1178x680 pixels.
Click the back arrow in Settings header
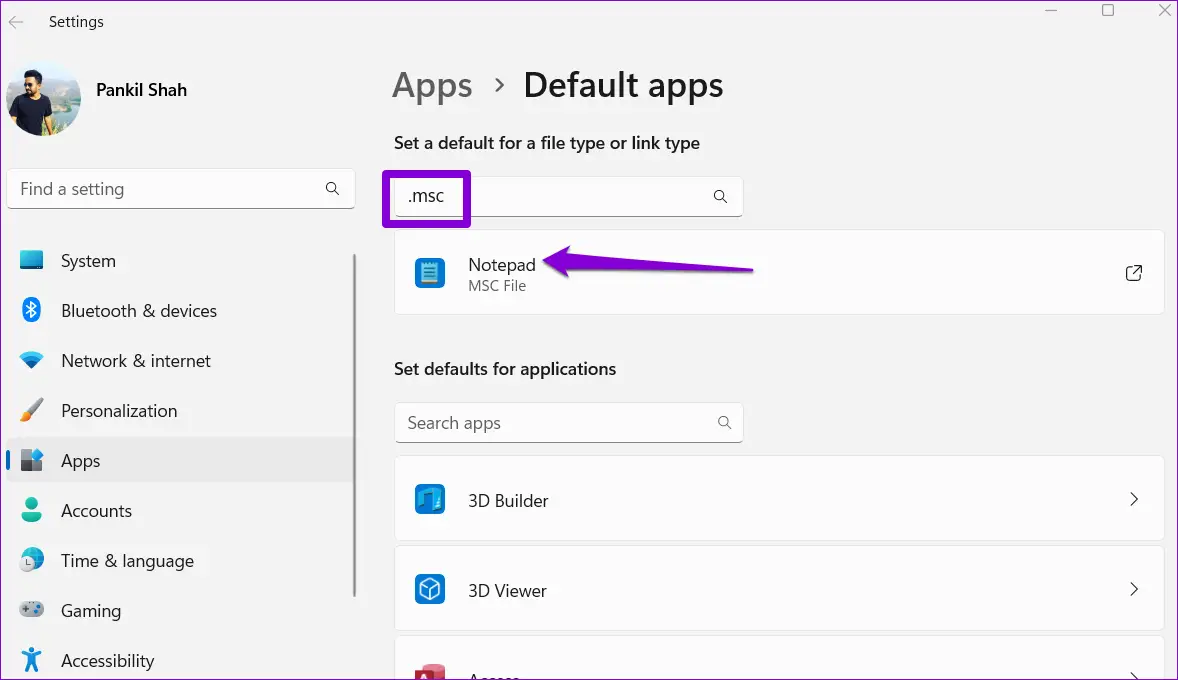(17, 22)
